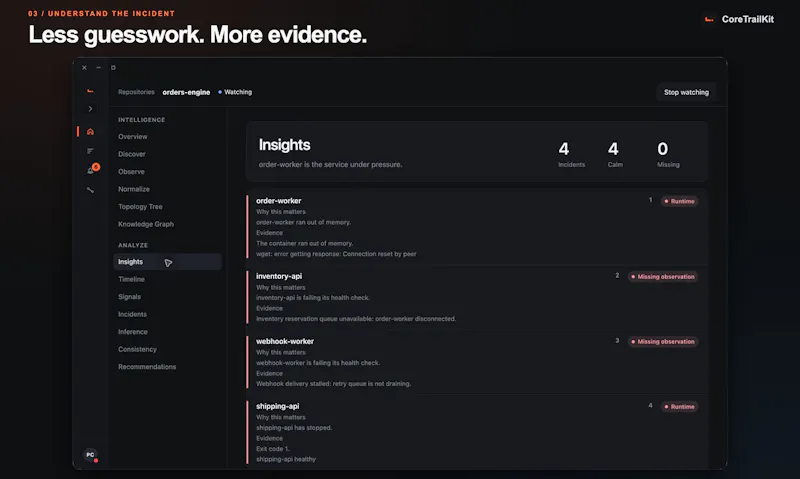800x479 pixels.
Task: Navigate to Topology Tree
Action: [x=140, y=207]
